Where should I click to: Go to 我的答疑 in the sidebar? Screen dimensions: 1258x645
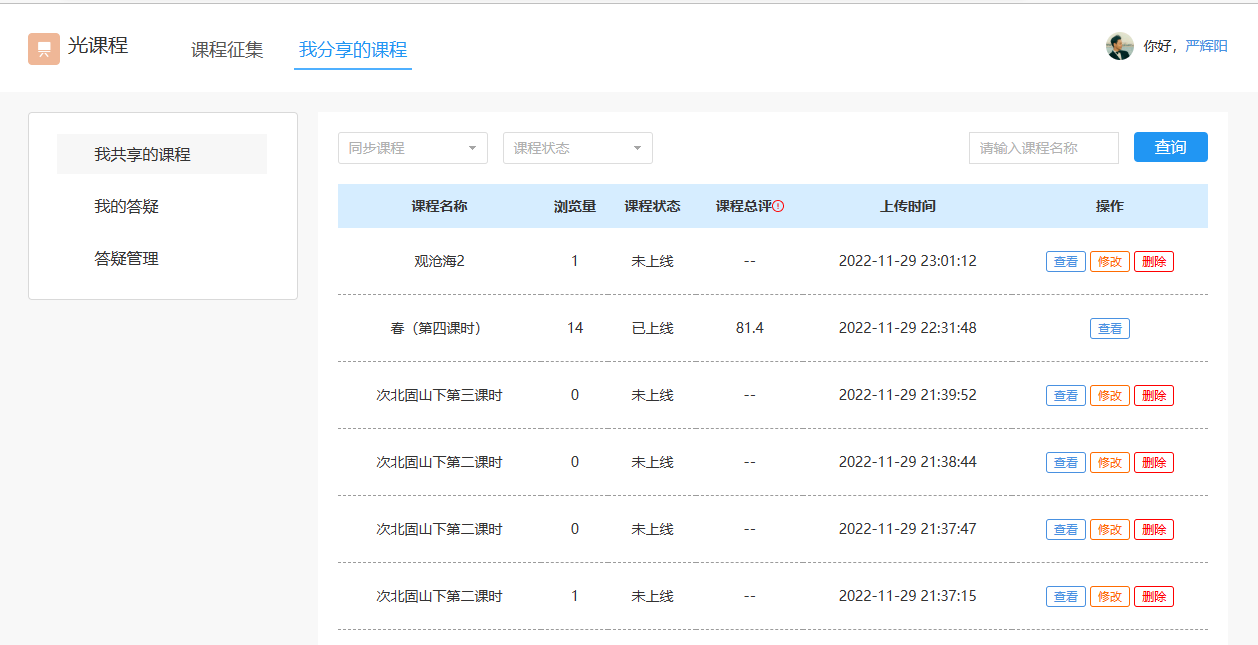(127, 207)
